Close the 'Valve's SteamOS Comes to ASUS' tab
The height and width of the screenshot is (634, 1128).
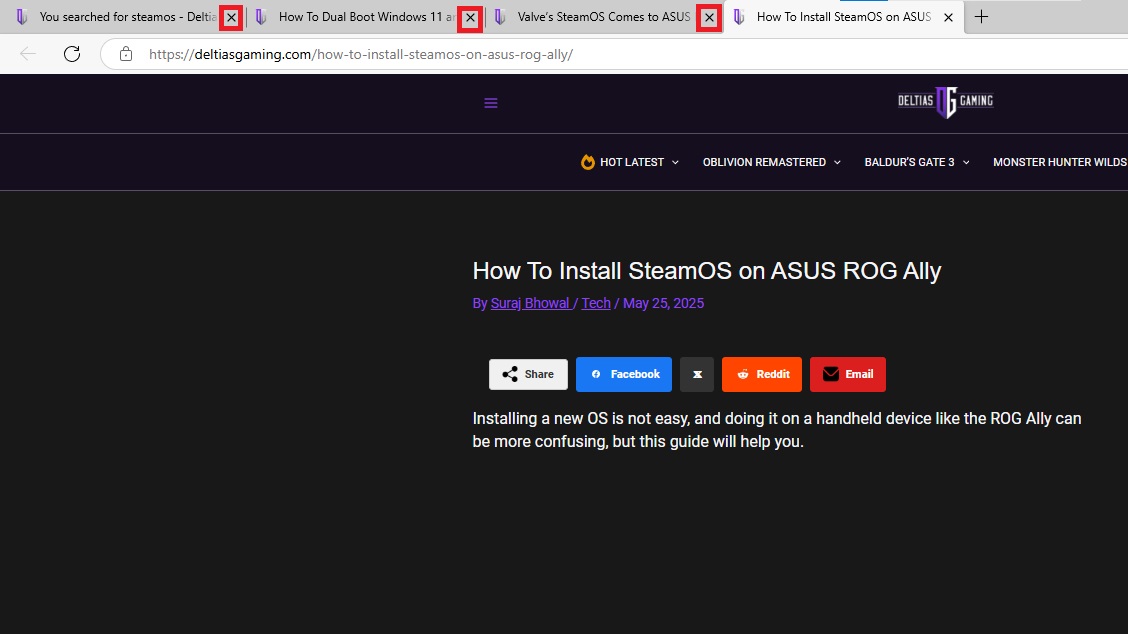click(709, 18)
